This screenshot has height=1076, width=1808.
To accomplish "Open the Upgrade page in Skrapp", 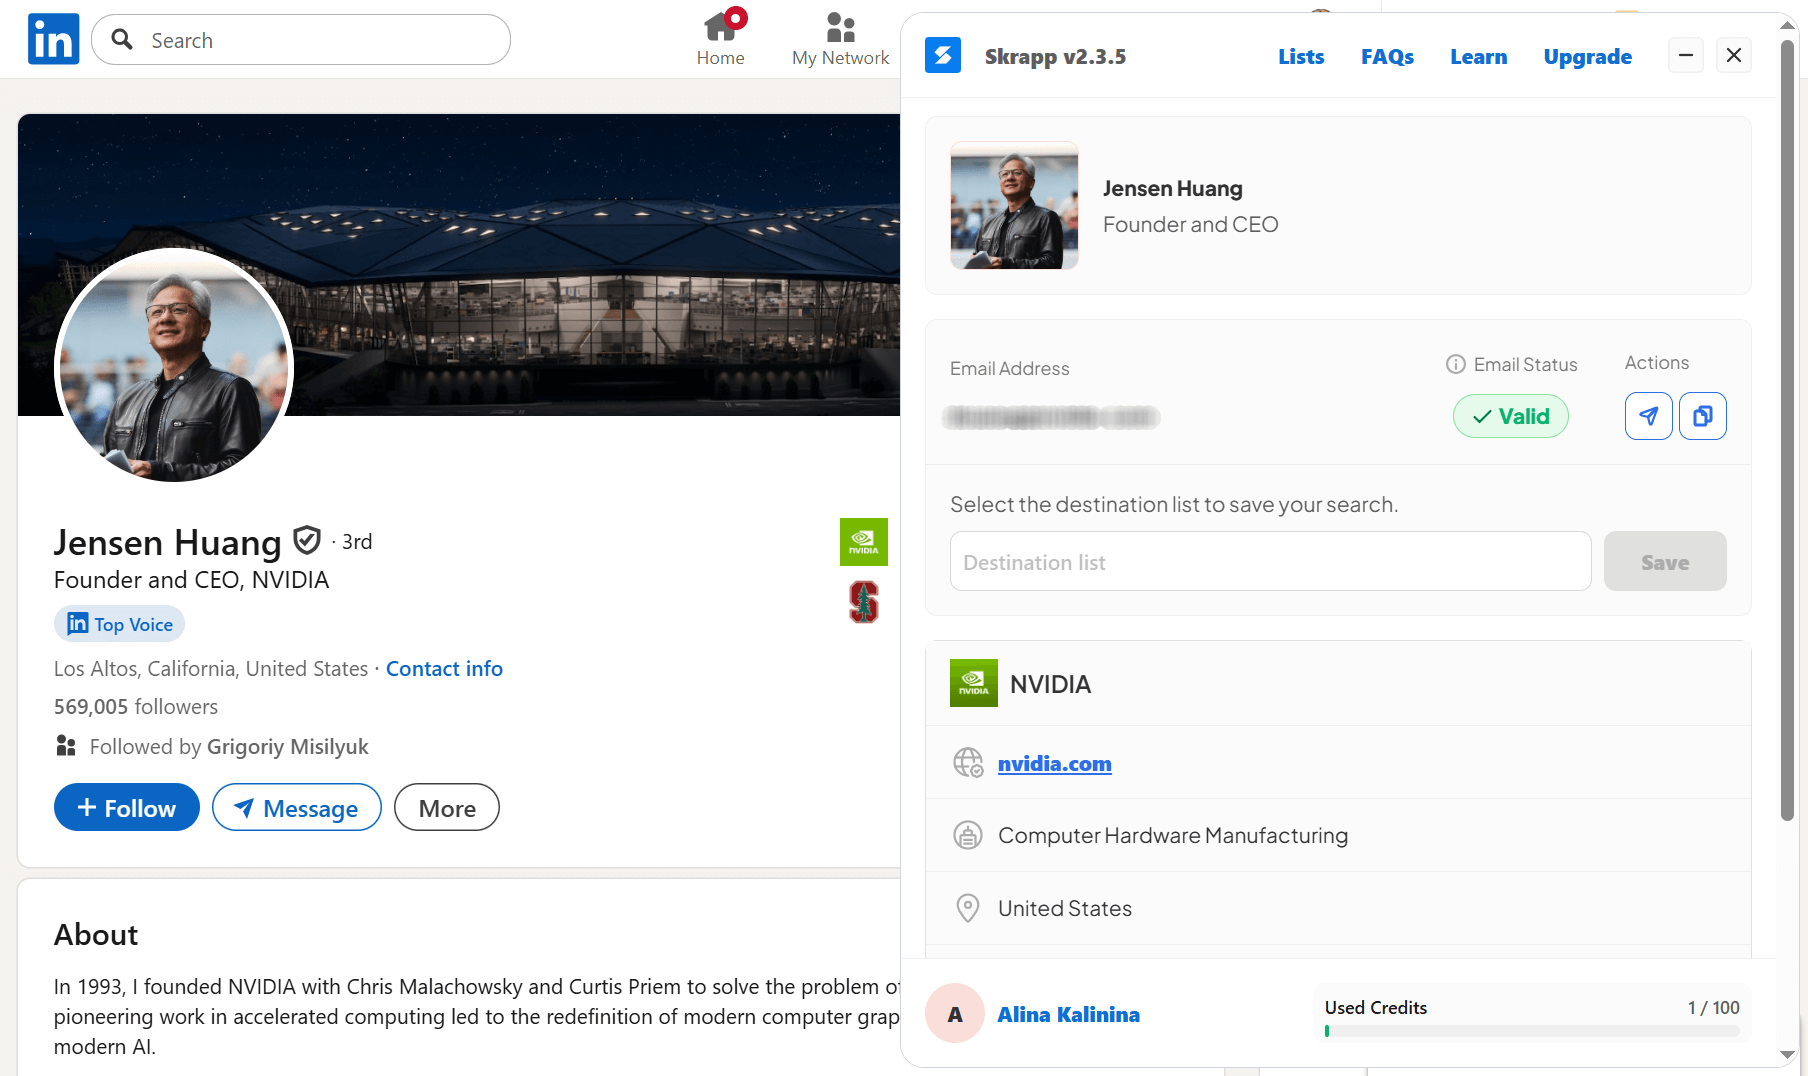I will click(1587, 57).
